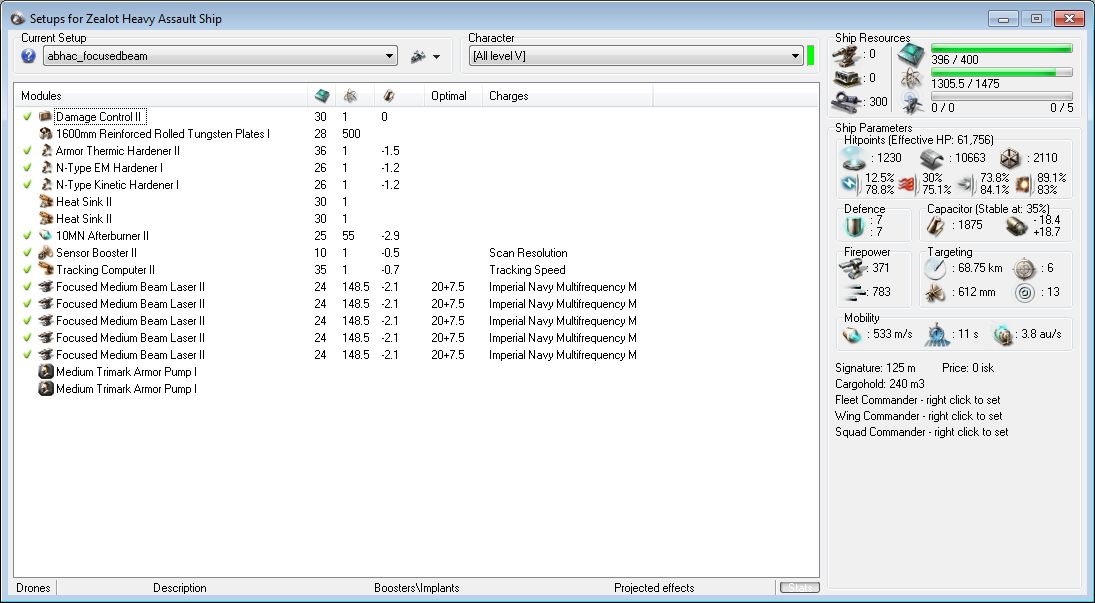
Task: Toggle the N-Type EM Hardener I checkmark
Action: pos(27,168)
